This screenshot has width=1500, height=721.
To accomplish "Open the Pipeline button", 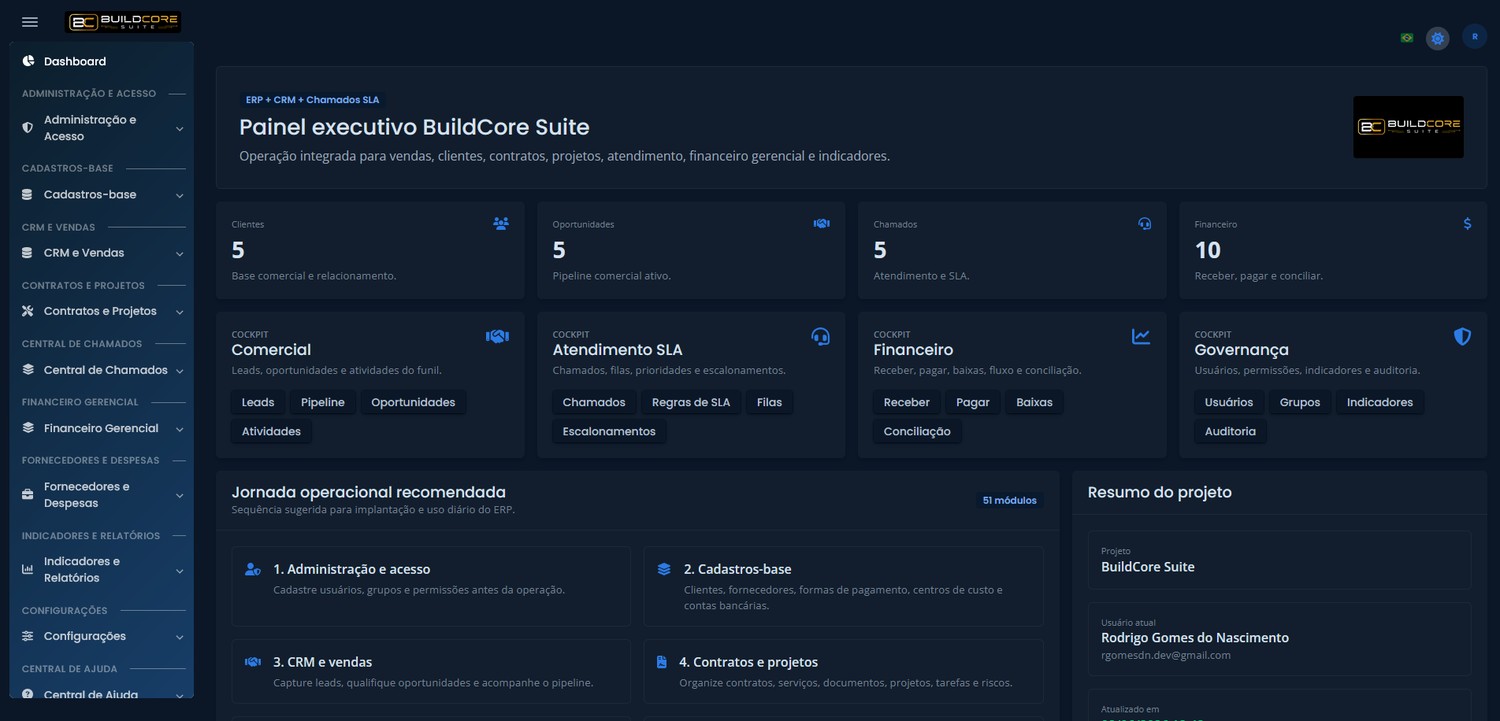I will [x=322, y=402].
